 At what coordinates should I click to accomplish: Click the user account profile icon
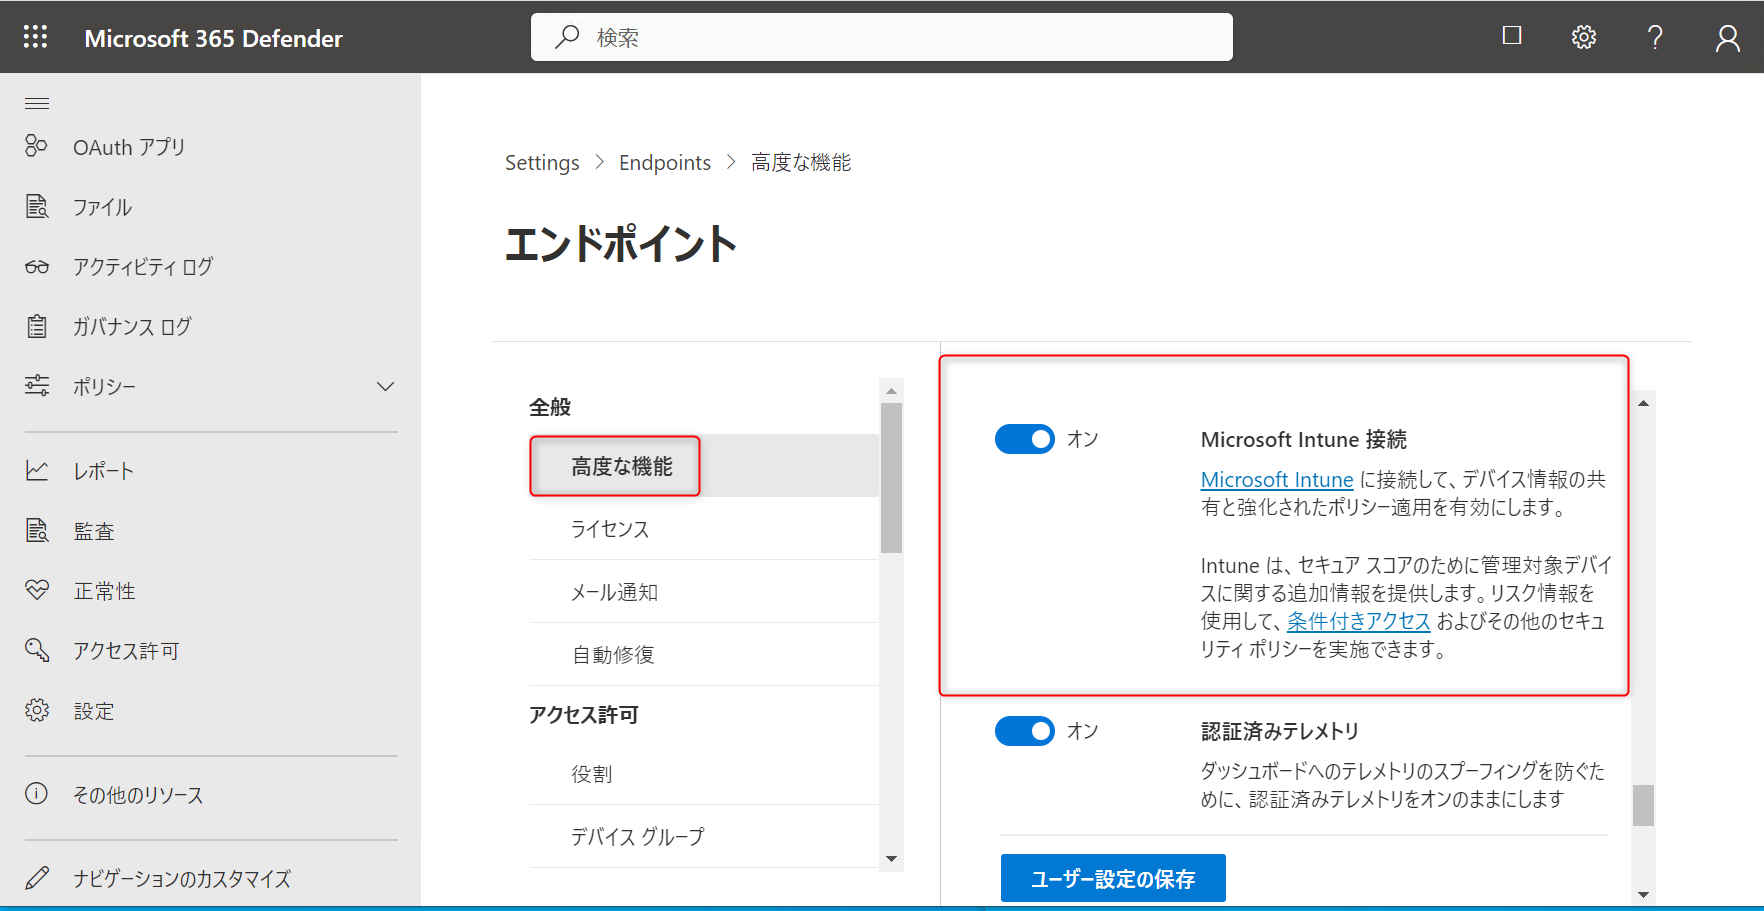(1727, 38)
